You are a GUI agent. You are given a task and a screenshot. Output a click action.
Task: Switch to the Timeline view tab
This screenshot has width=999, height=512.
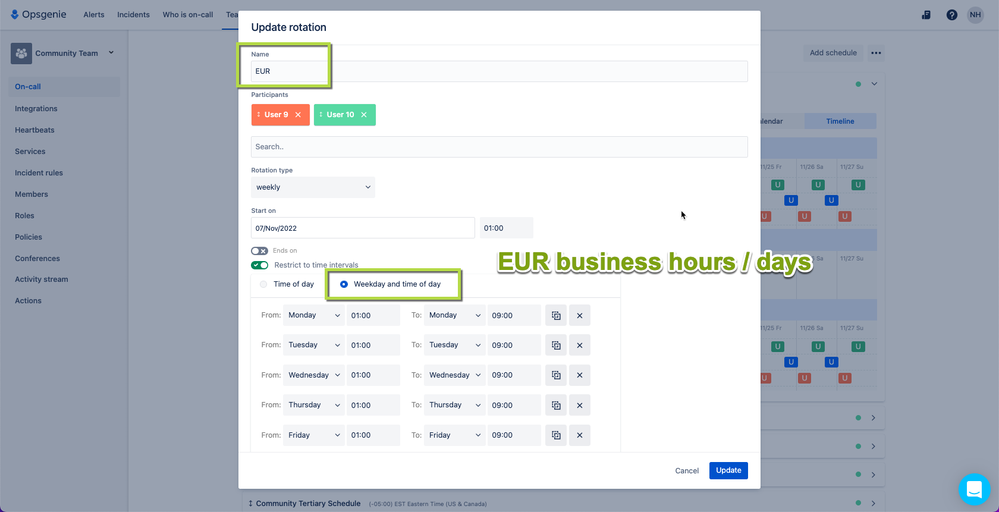[840, 121]
